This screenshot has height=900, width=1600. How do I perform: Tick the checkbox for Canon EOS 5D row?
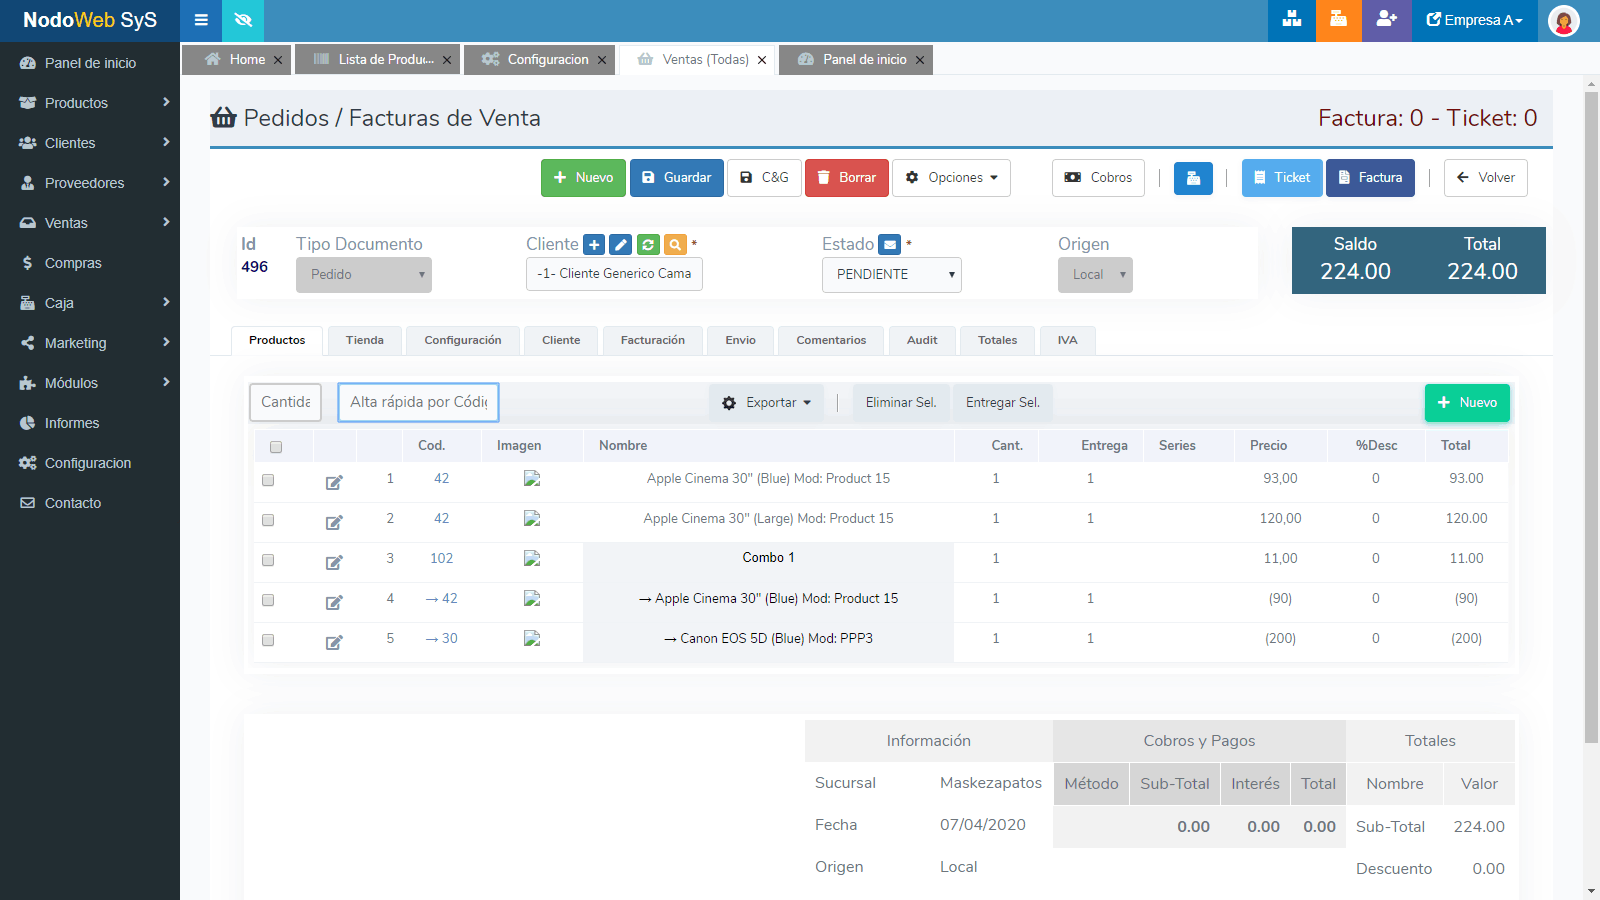pos(268,640)
